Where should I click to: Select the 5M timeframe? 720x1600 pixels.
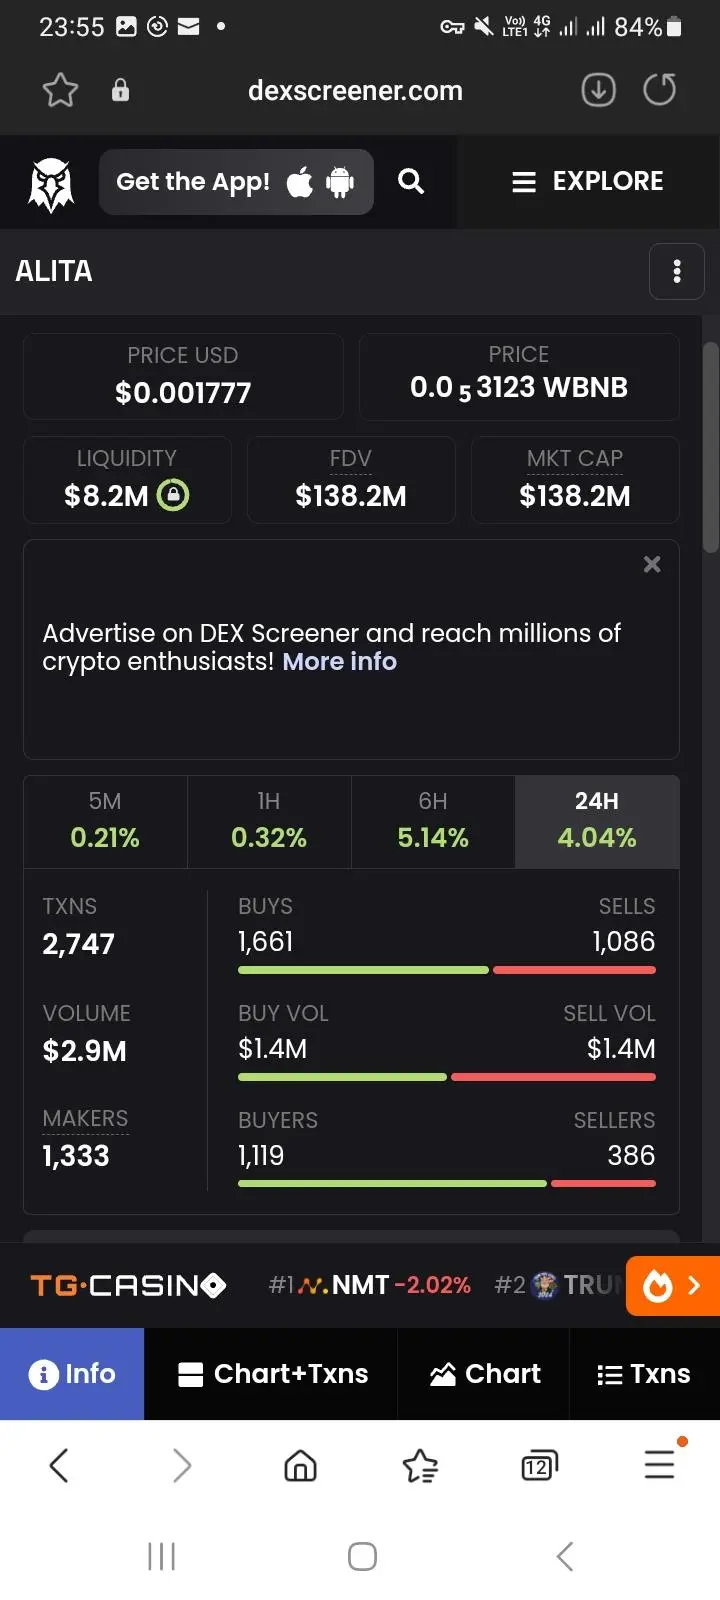[105, 821]
